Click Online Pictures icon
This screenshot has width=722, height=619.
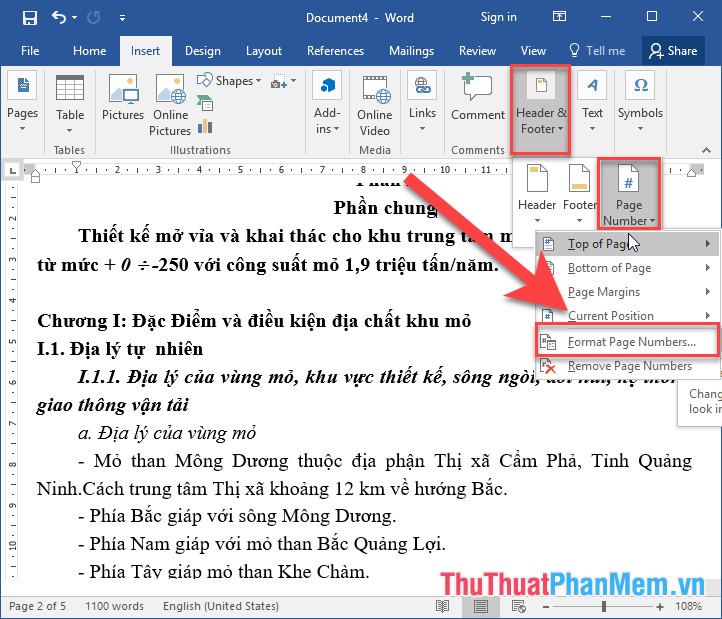[170, 105]
